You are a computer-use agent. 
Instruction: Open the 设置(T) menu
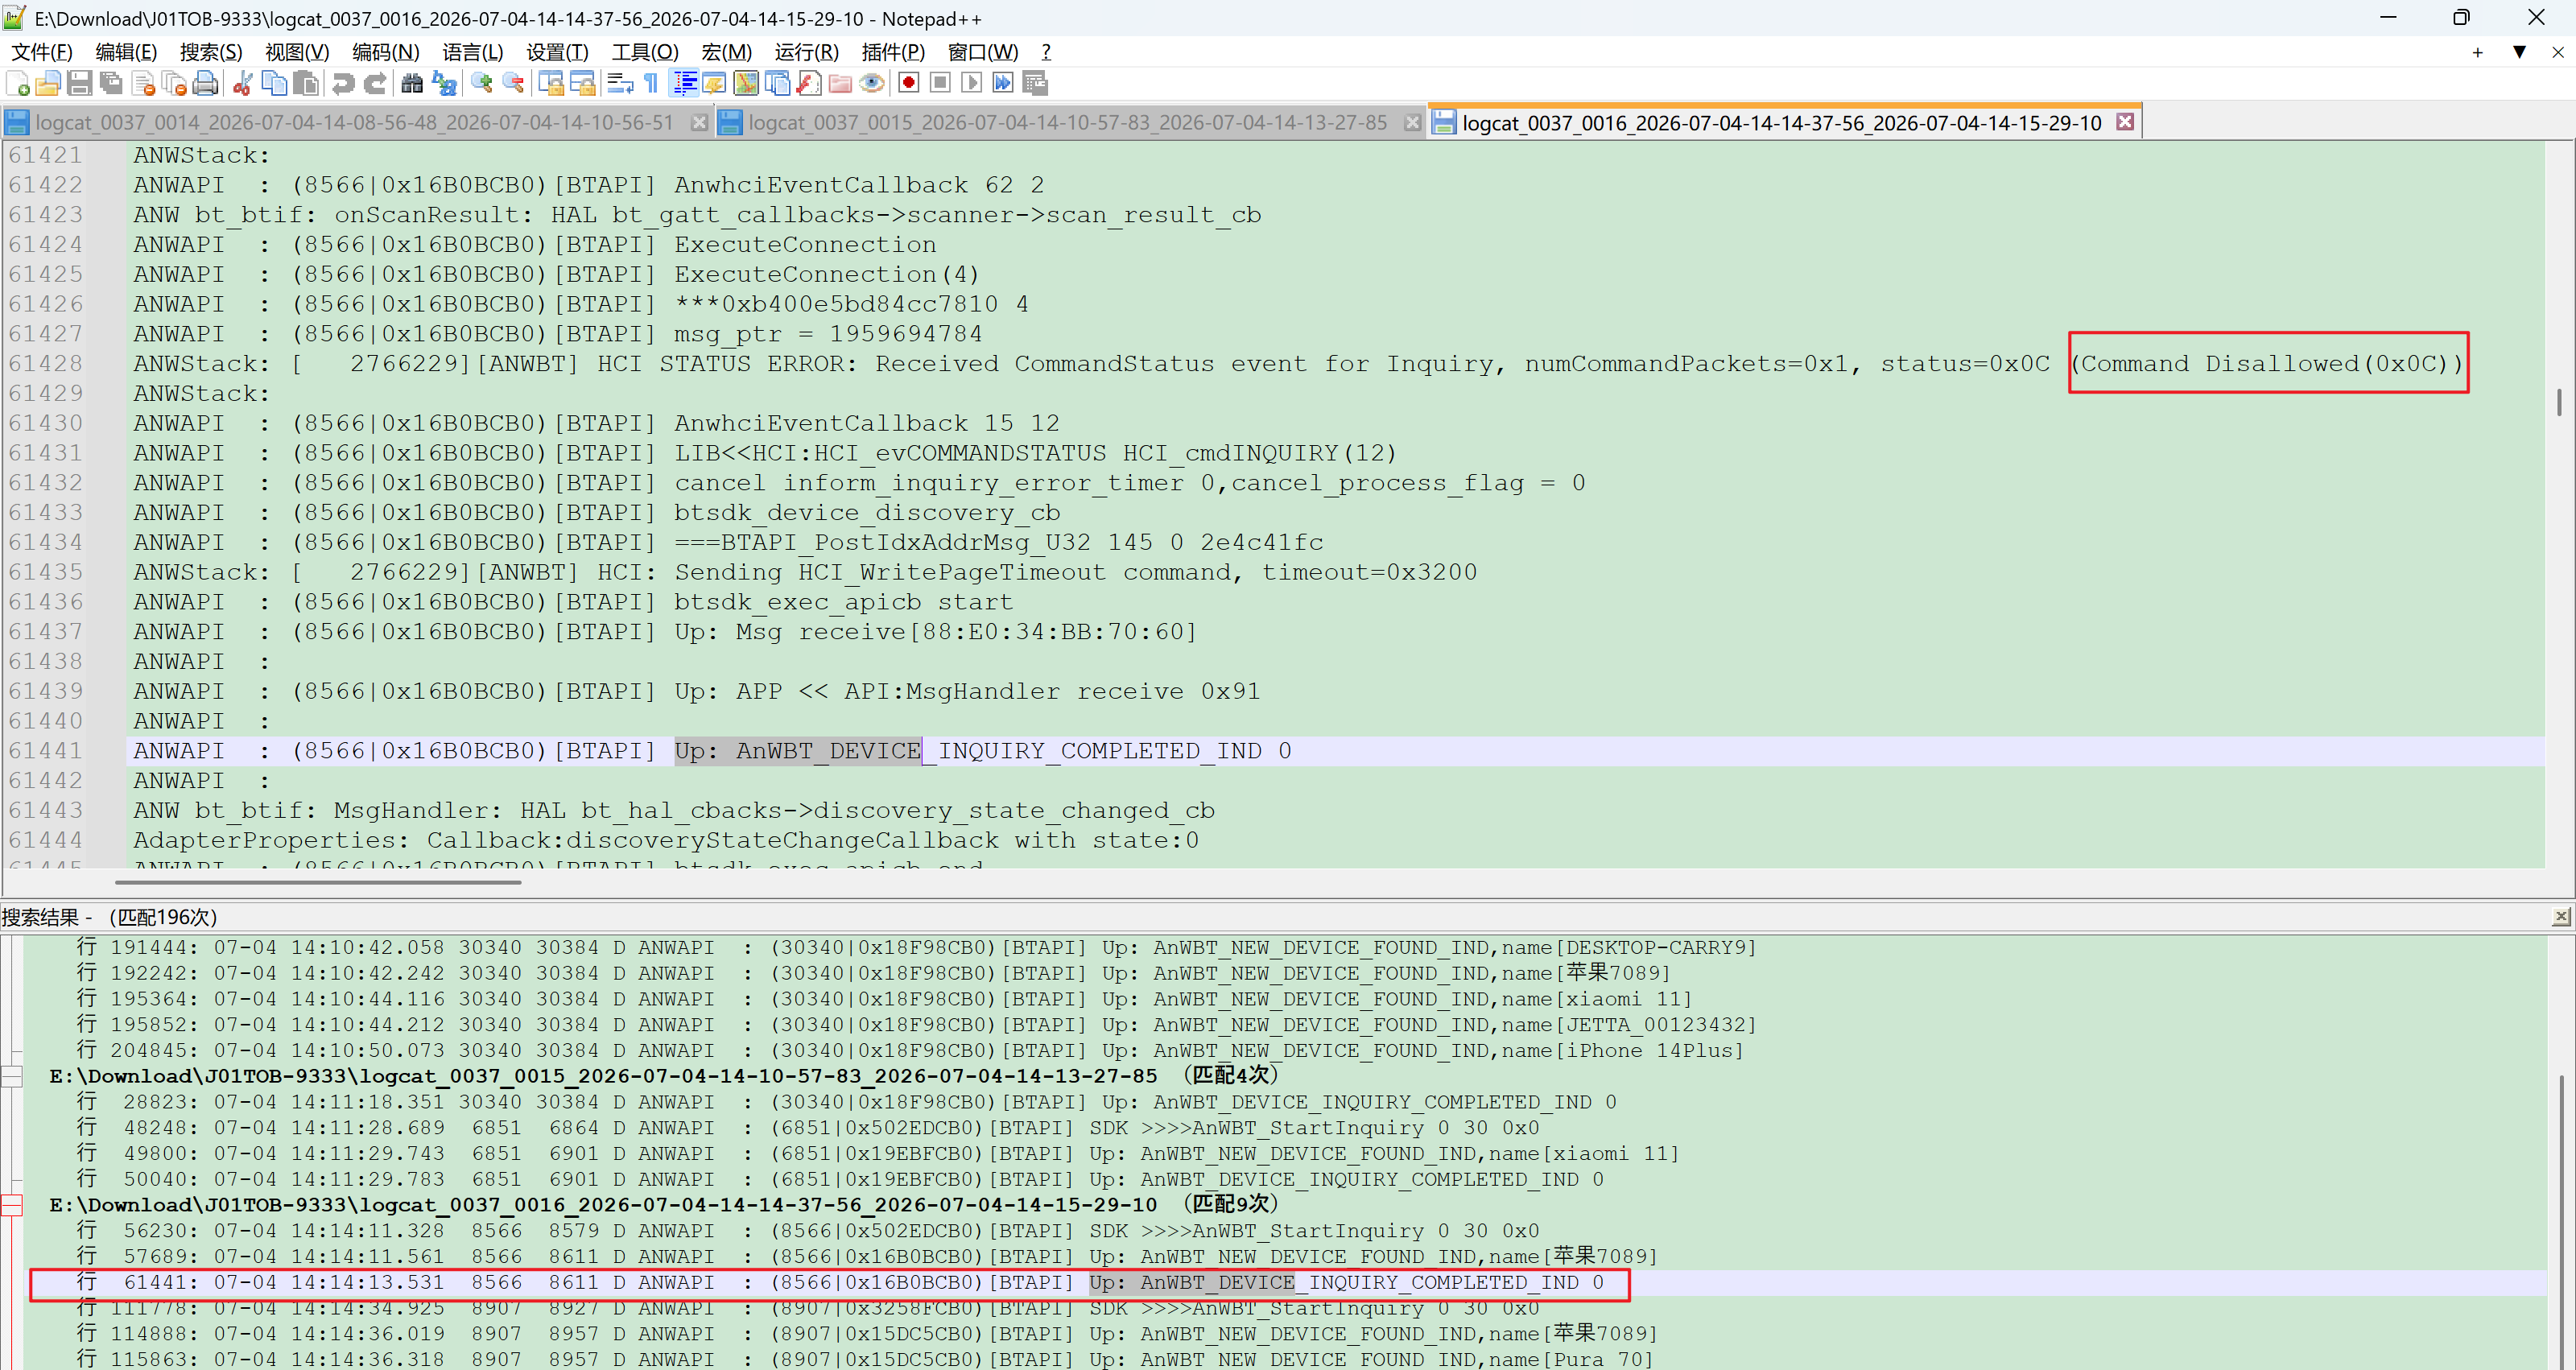(x=557, y=52)
